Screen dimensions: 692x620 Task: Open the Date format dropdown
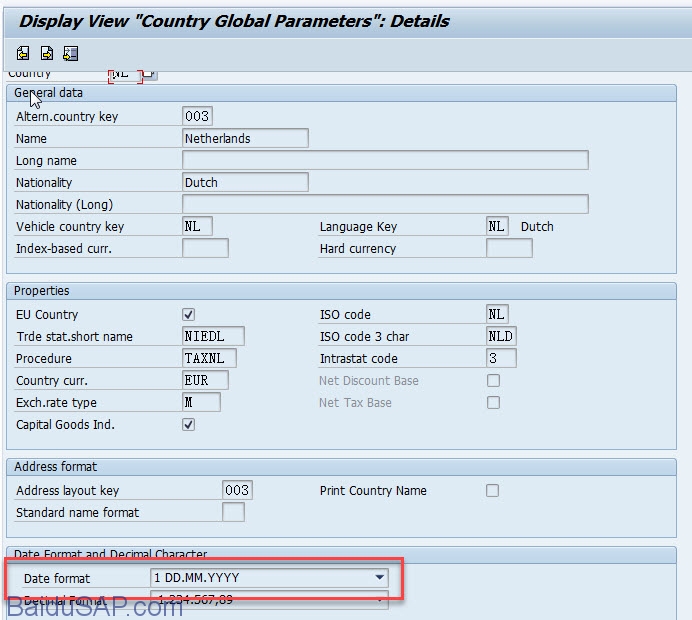pyautogui.click(x=379, y=578)
